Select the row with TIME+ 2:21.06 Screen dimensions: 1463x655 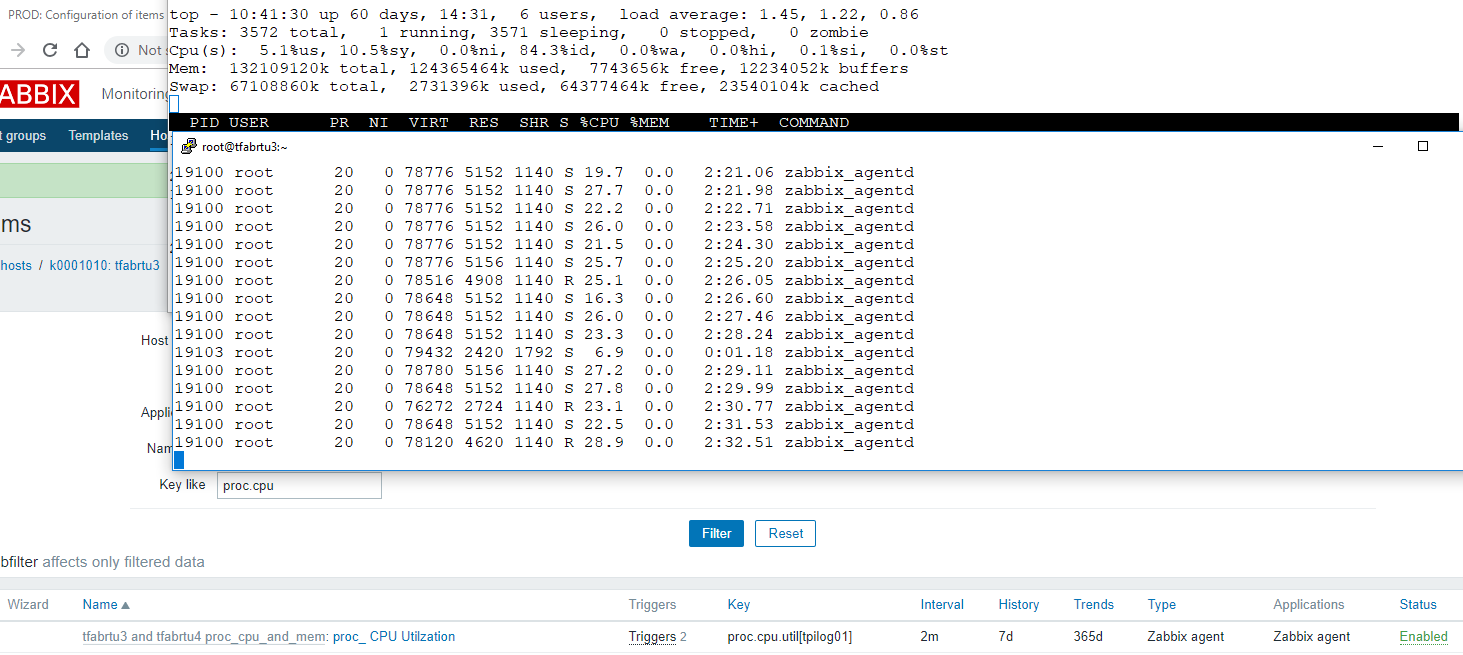pos(544,172)
